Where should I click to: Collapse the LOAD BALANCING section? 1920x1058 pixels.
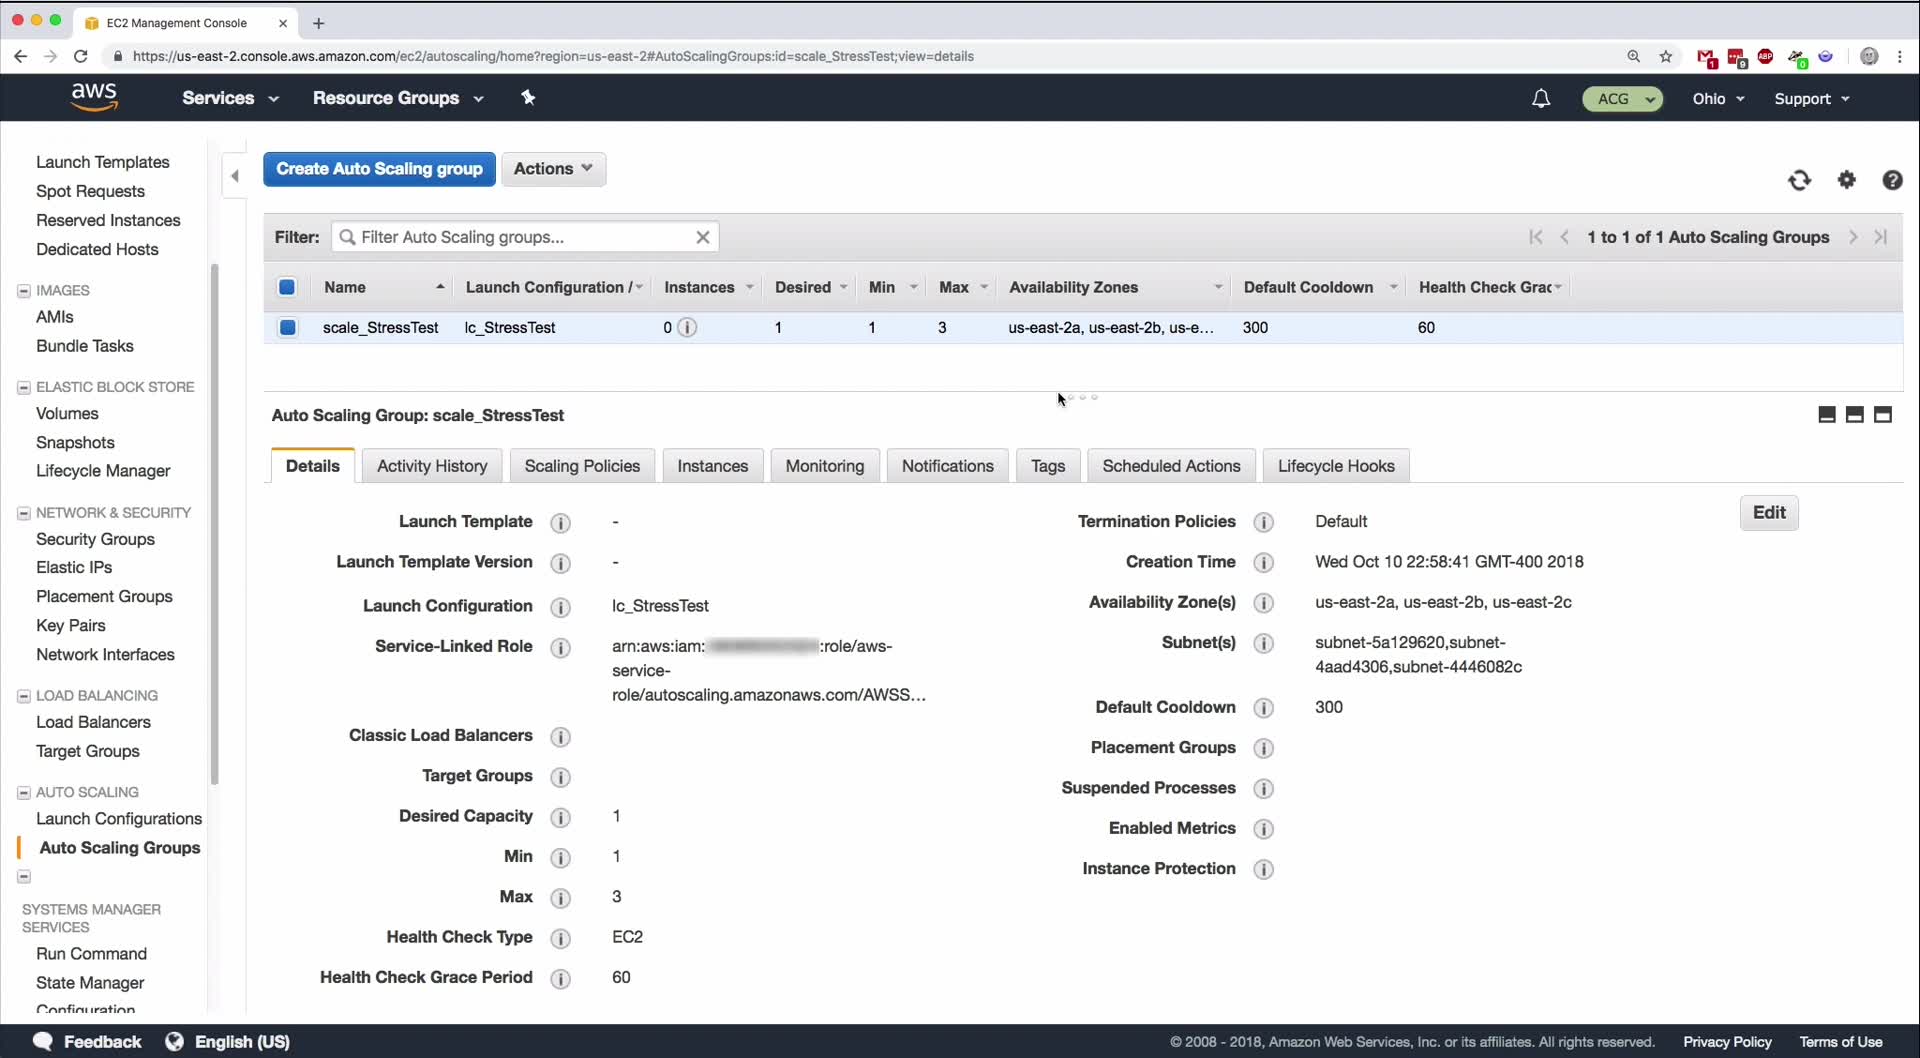(x=24, y=696)
